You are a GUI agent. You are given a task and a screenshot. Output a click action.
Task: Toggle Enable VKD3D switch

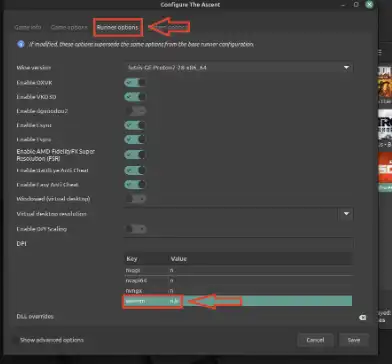(135, 97)
